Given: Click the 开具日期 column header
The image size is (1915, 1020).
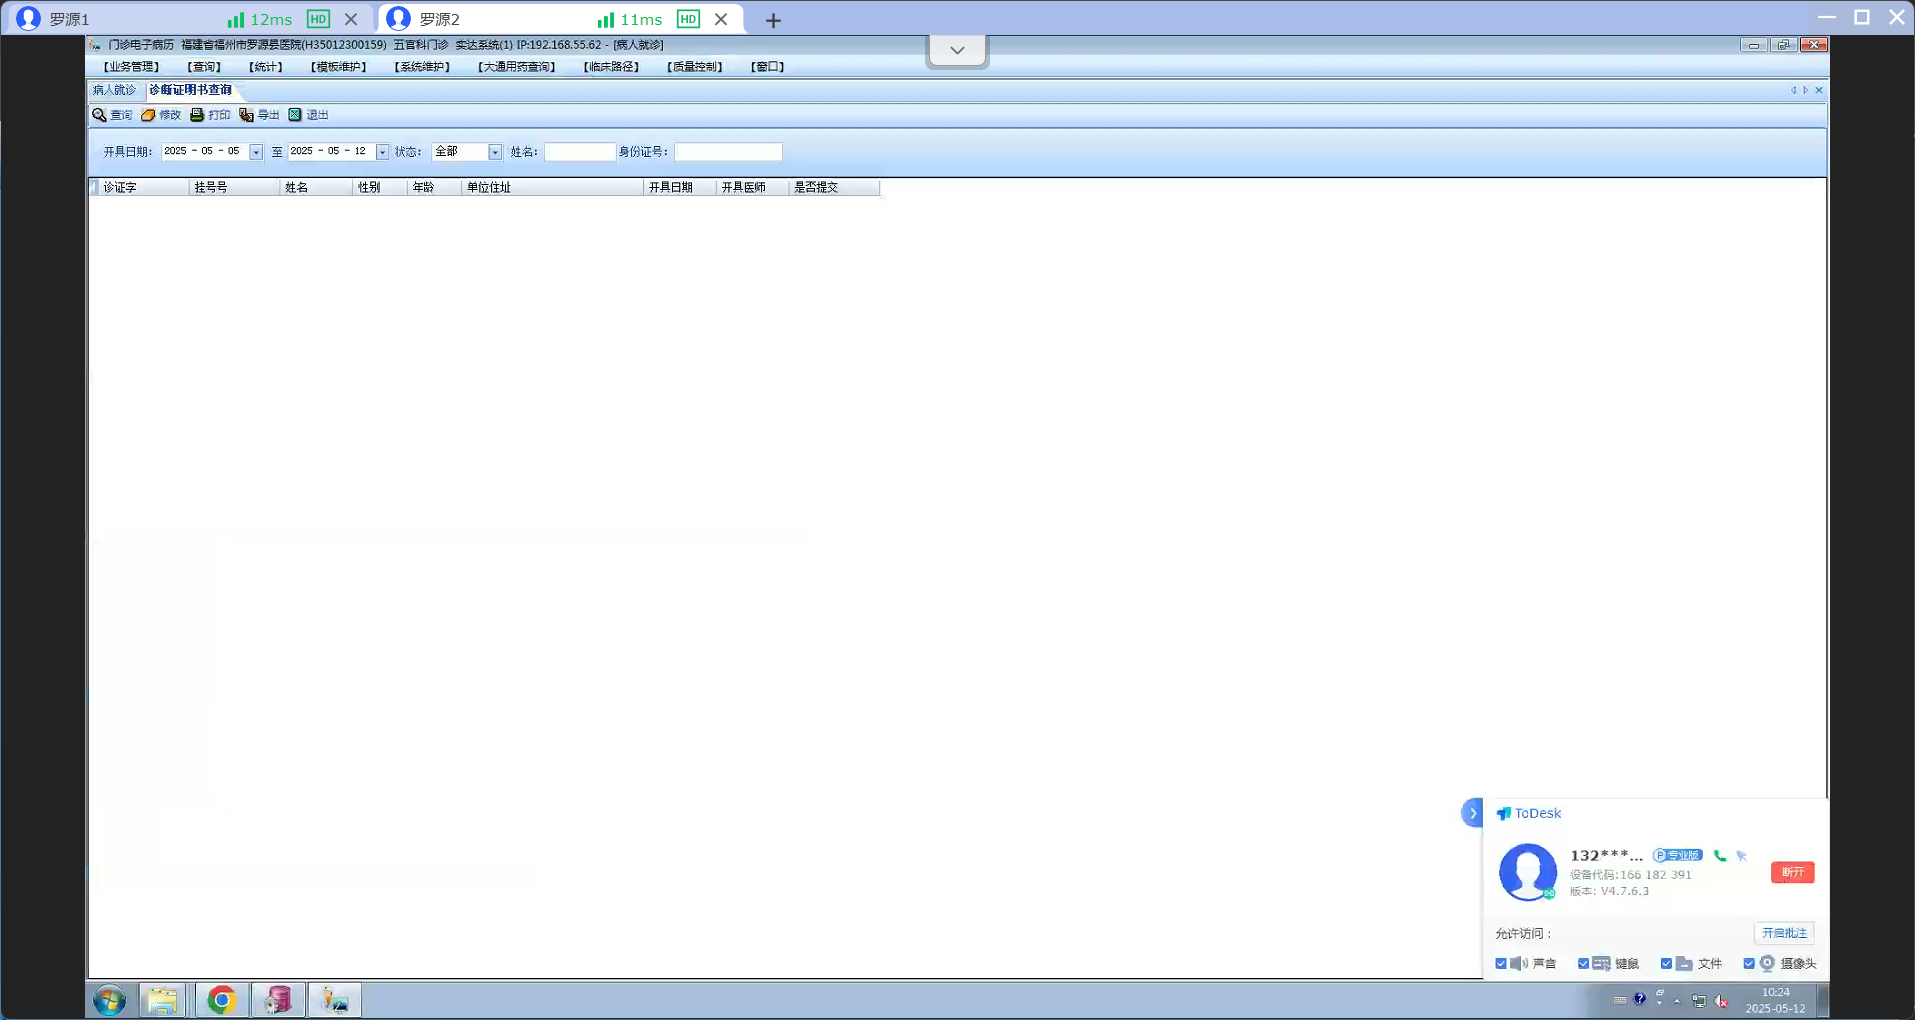Looking at the screenshot, I should tap(680, 188).
